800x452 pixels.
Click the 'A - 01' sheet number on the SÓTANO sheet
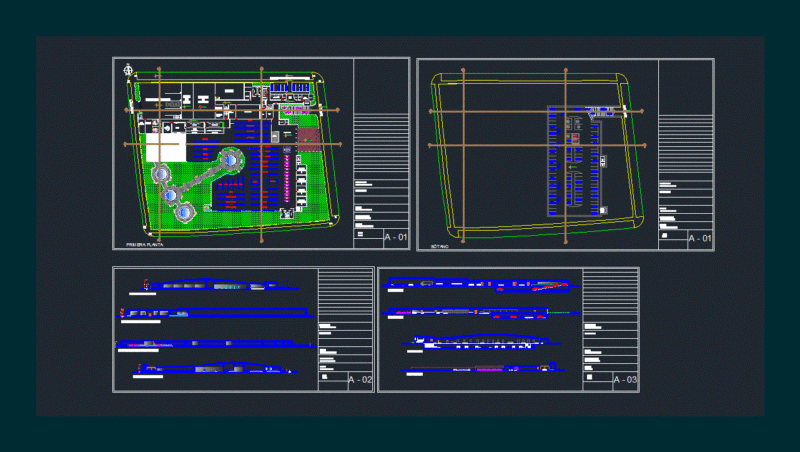pyautogui.click(x=700, y=238)
